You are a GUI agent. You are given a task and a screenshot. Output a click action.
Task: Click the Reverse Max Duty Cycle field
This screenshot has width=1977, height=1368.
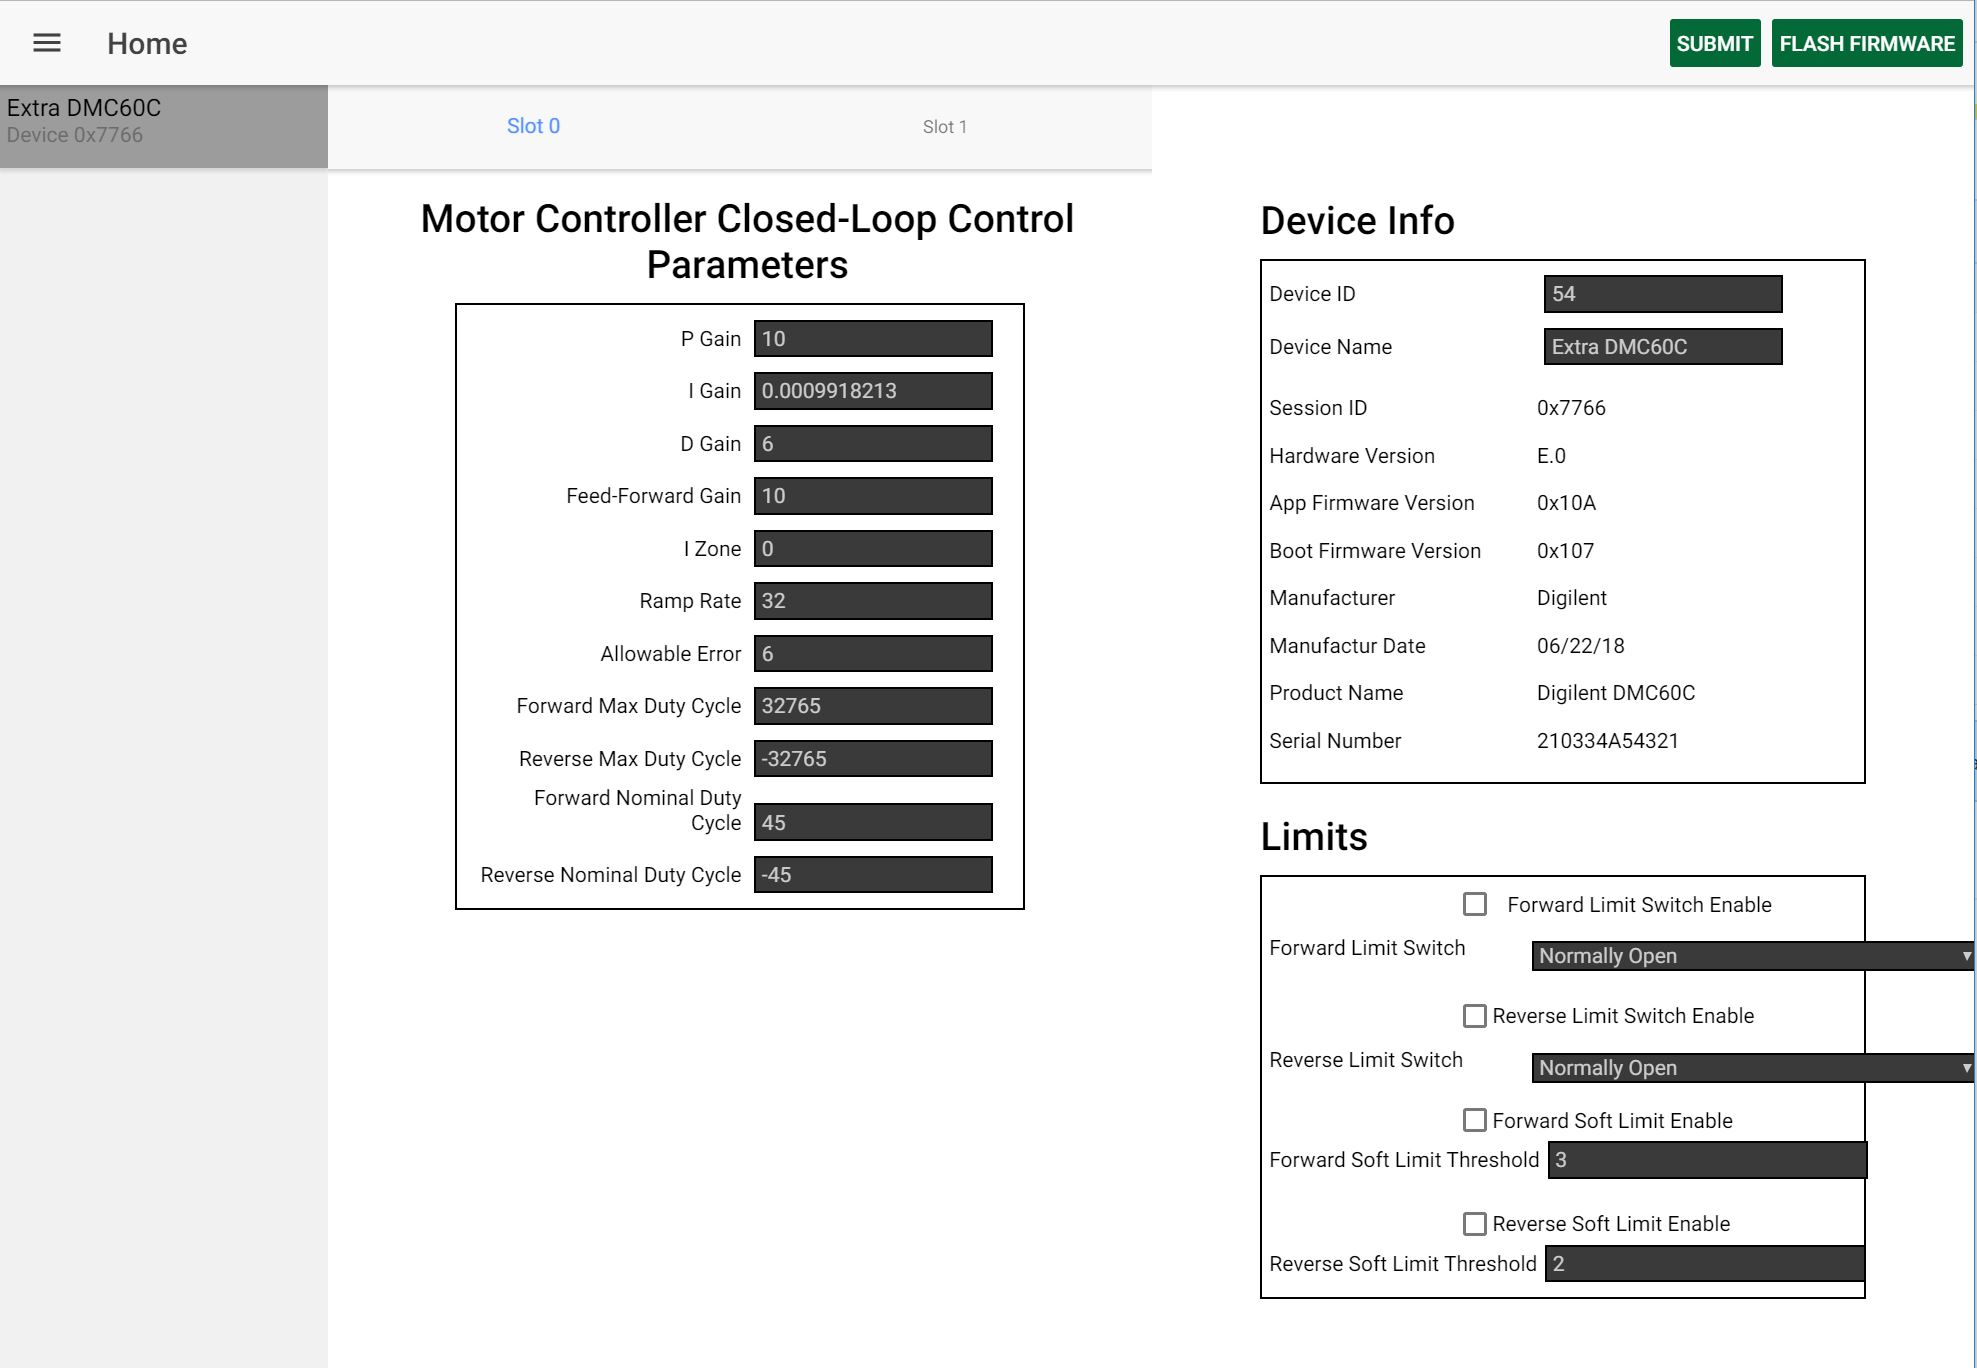click(x=873, y=759)
